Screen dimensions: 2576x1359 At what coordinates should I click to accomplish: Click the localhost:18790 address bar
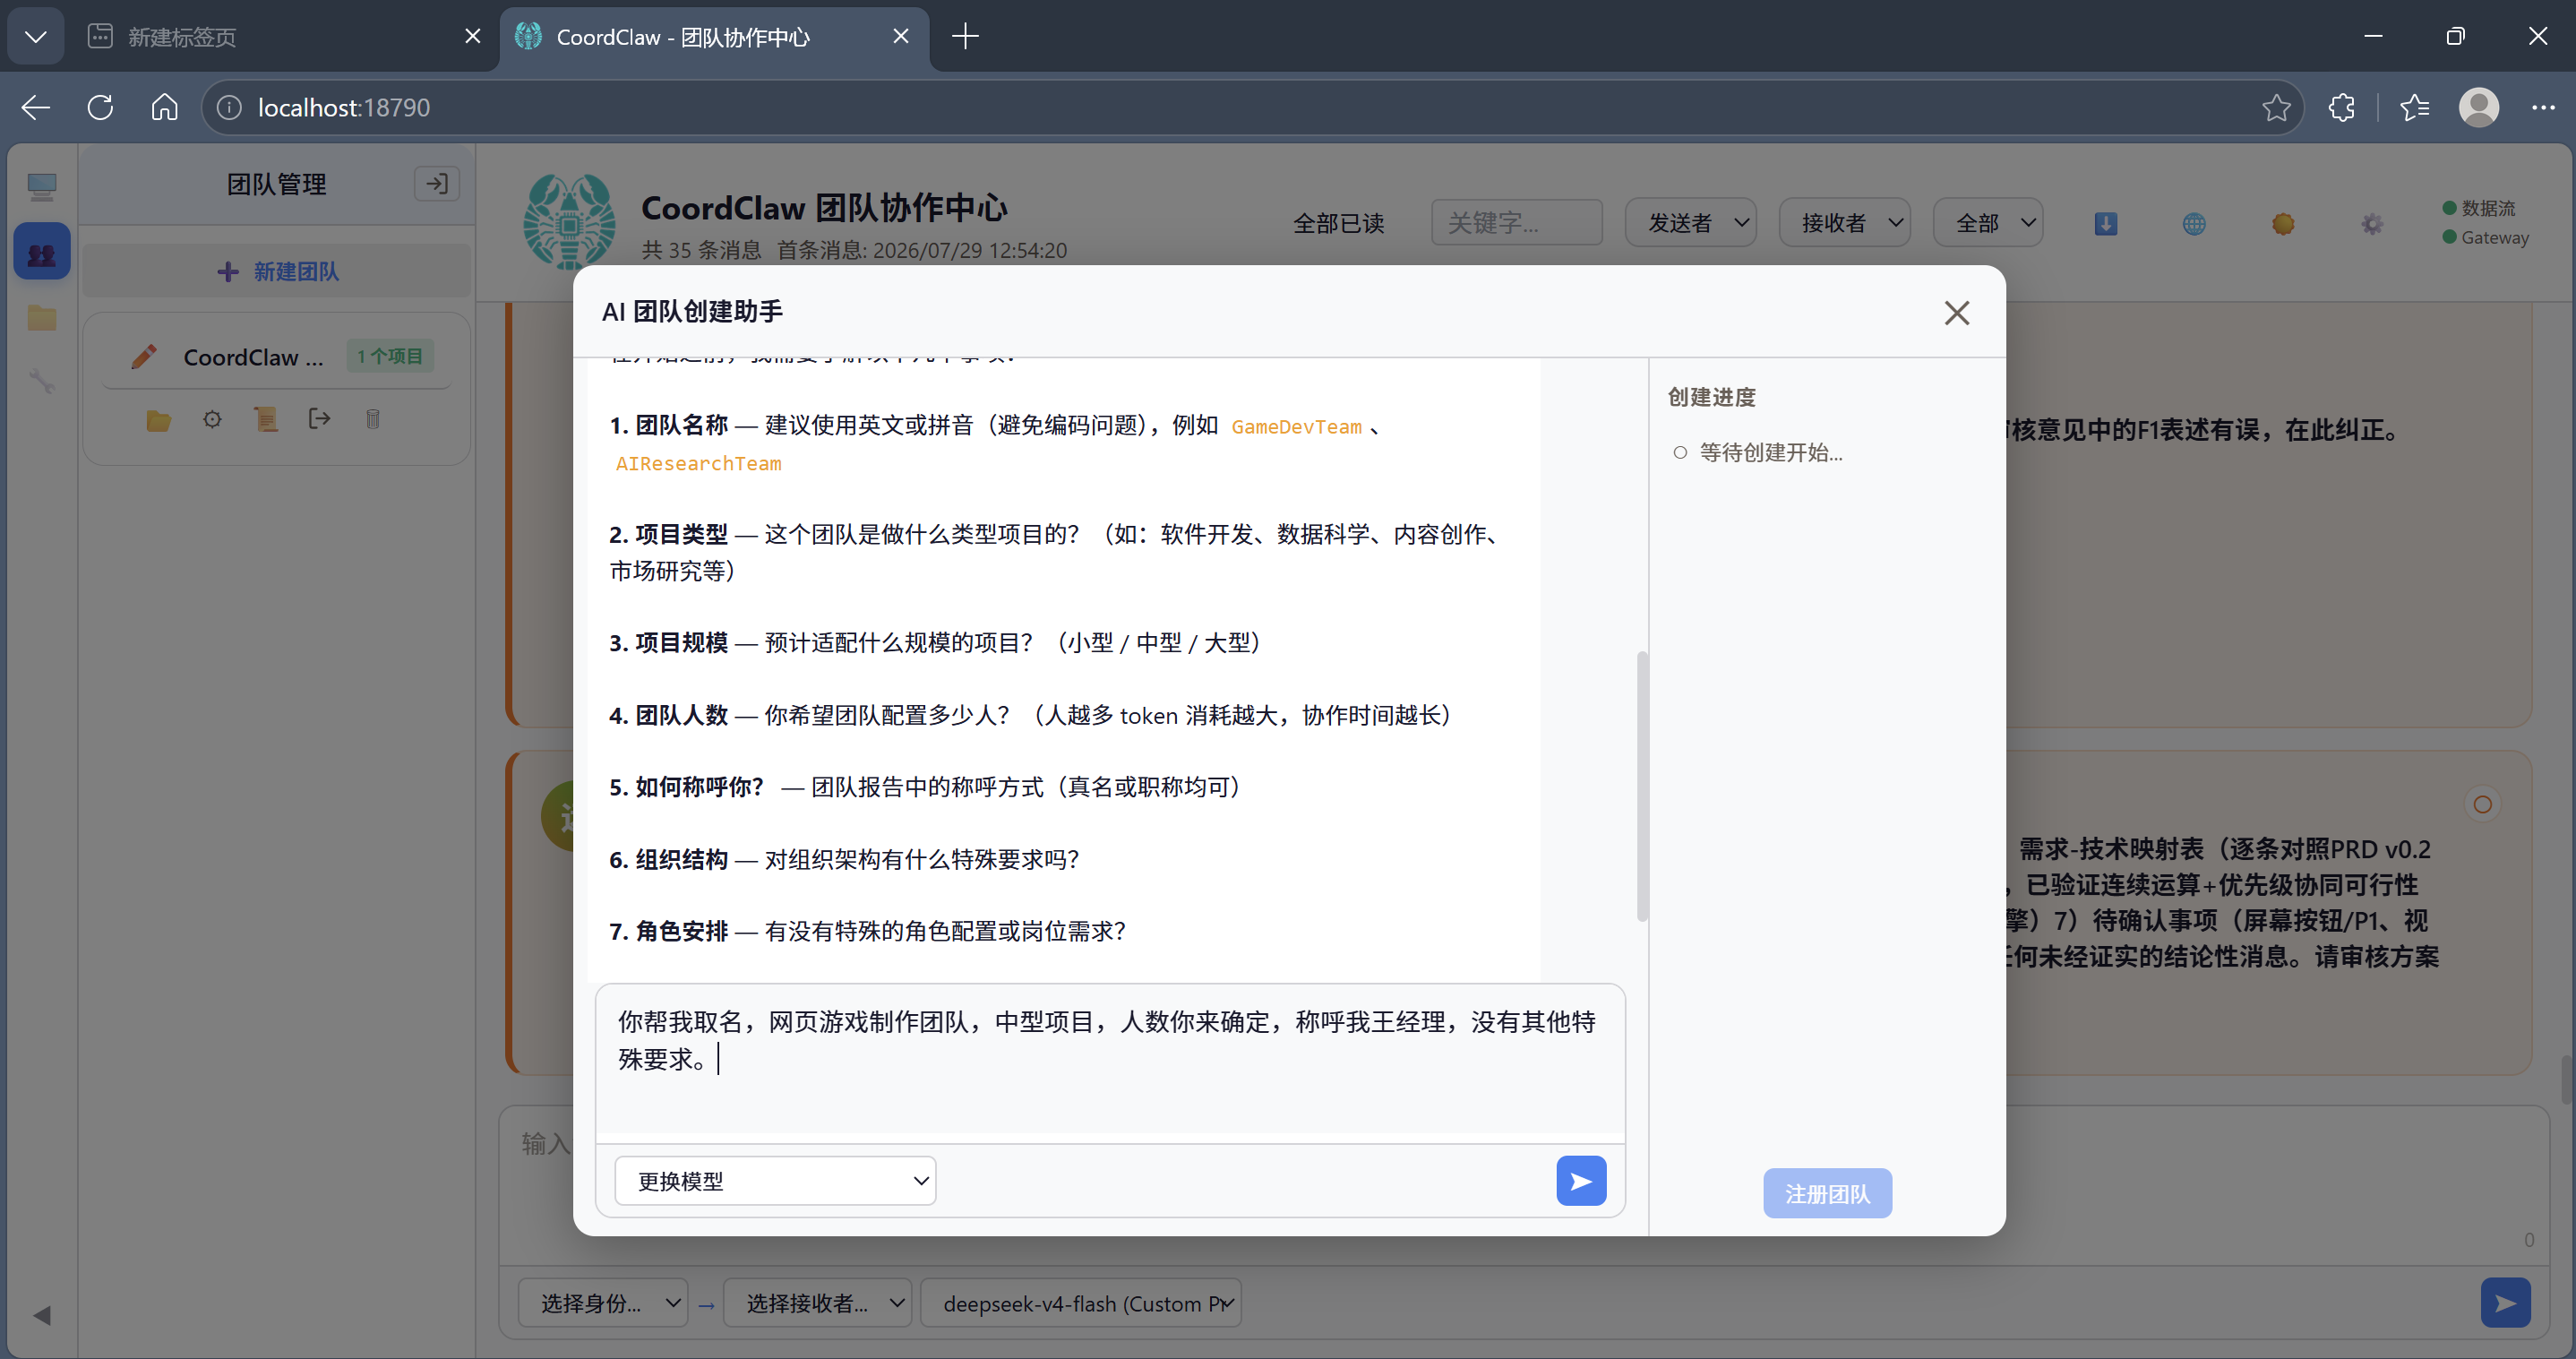tap(1251, 107)
